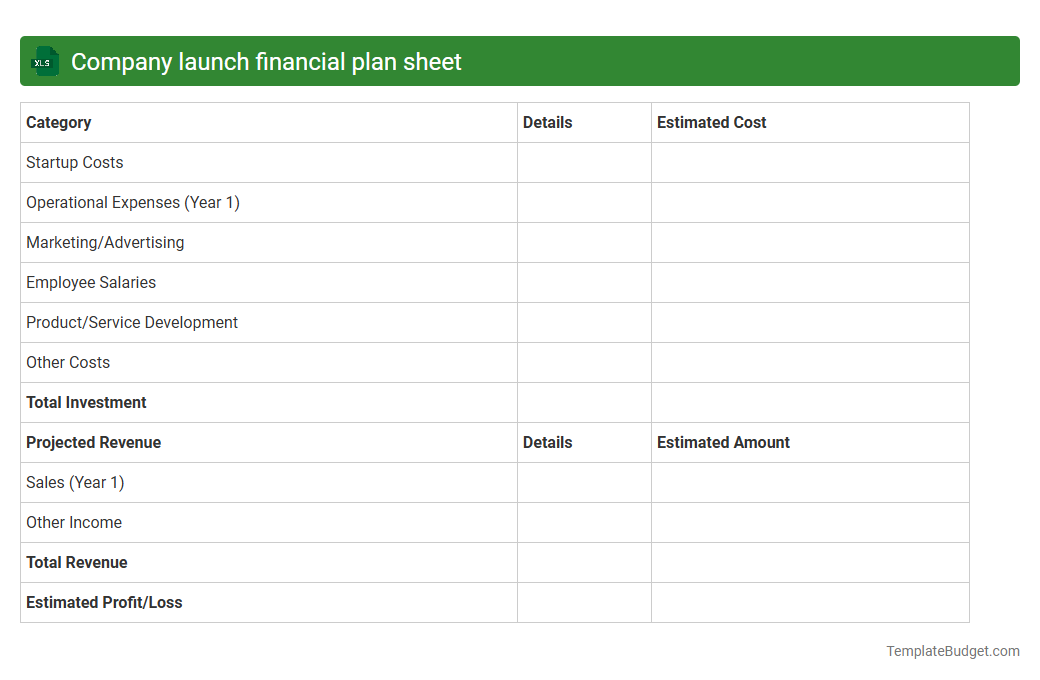Click the green XLS file icon
1040x680 pixels.
[44, 61]
